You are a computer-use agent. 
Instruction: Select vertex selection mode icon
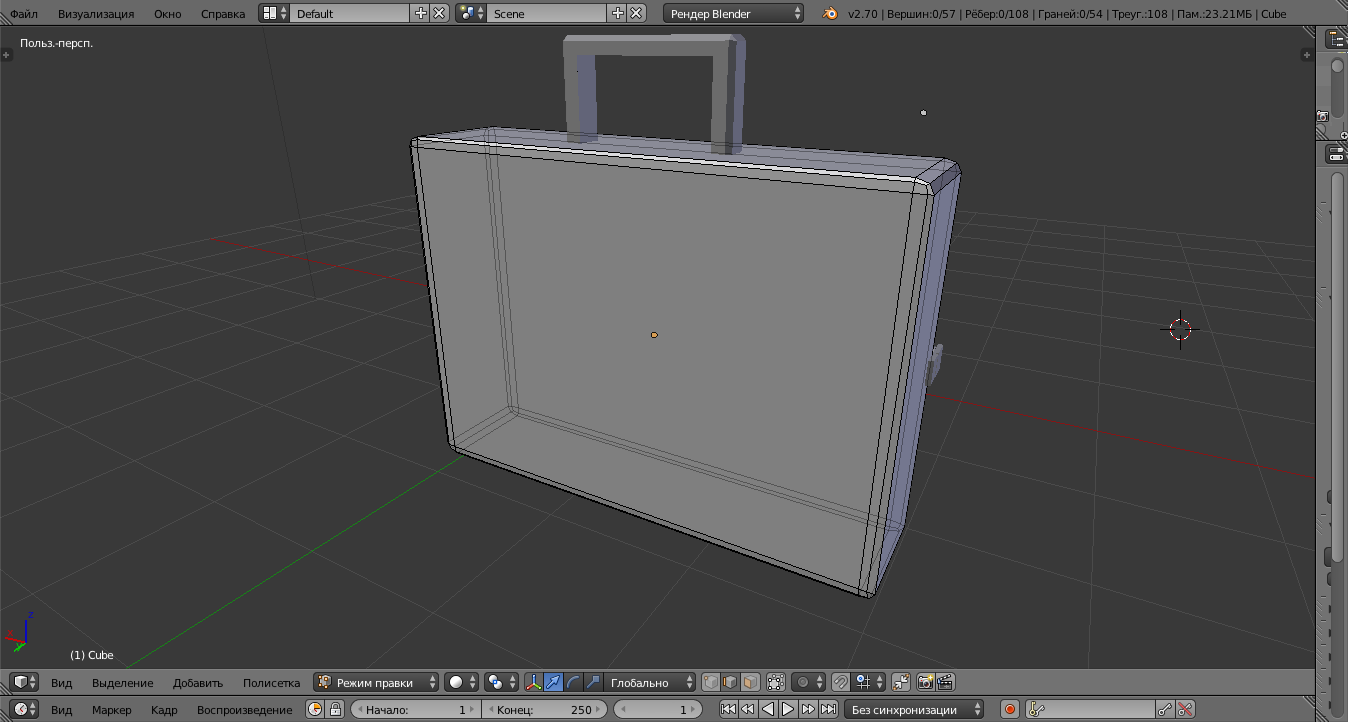point(710,682)
